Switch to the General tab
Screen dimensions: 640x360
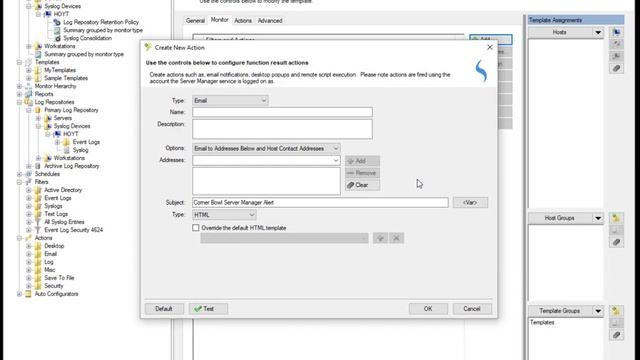coord(195,20)
